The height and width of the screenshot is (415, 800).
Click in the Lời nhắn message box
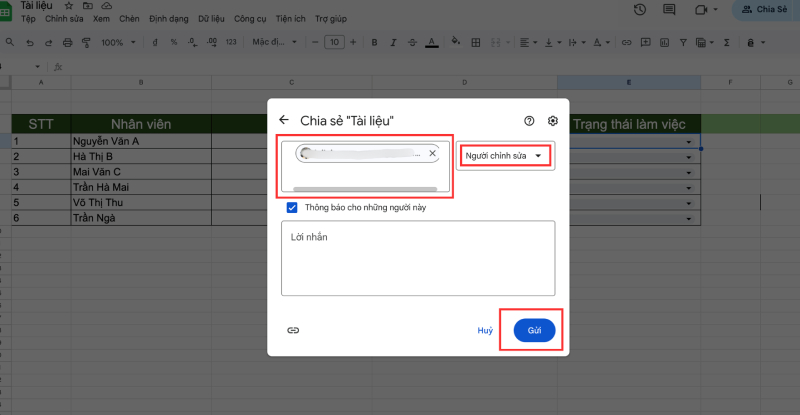418,258
